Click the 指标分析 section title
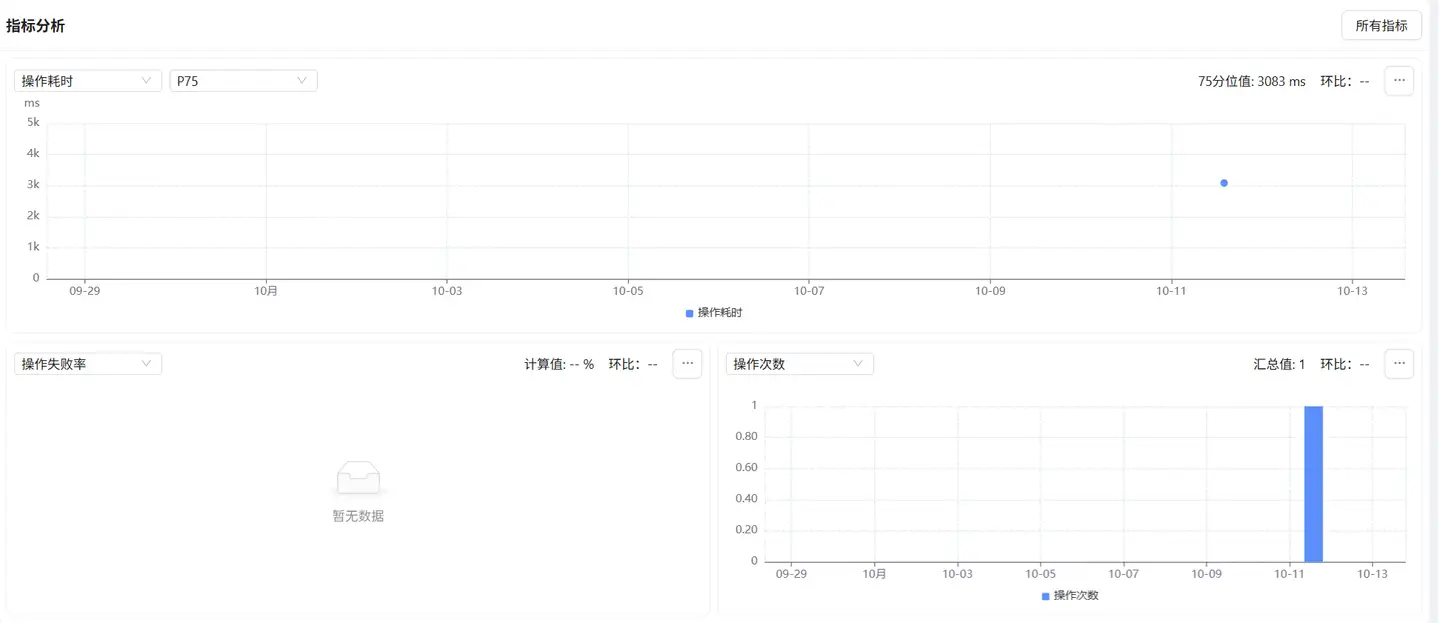Image resolution: width=1440 pixels, height=623 pixels. (36, 26)
